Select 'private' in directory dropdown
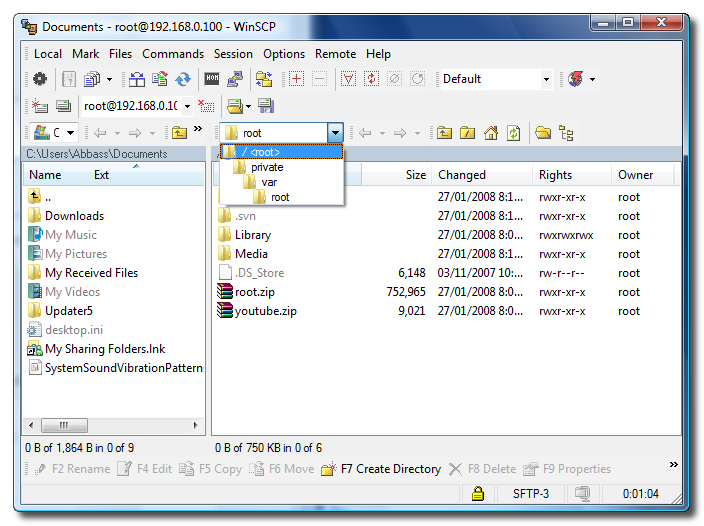This screenshot has height=526, width=704. pyautogui.click(x=282, y=167)
